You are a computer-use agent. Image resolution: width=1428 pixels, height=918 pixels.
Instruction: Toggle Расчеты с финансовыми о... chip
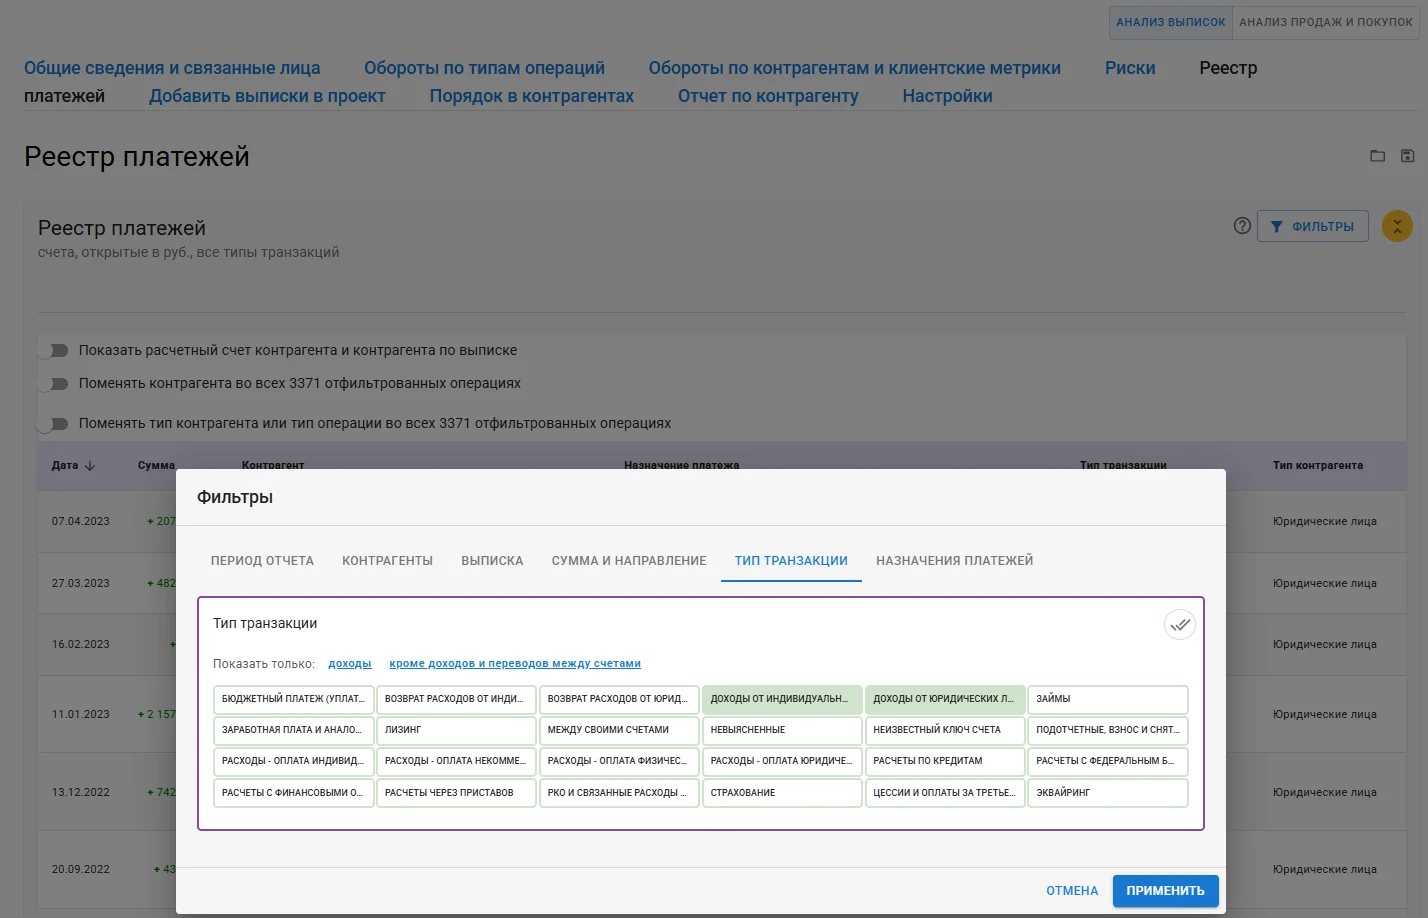tap(294, 793)
